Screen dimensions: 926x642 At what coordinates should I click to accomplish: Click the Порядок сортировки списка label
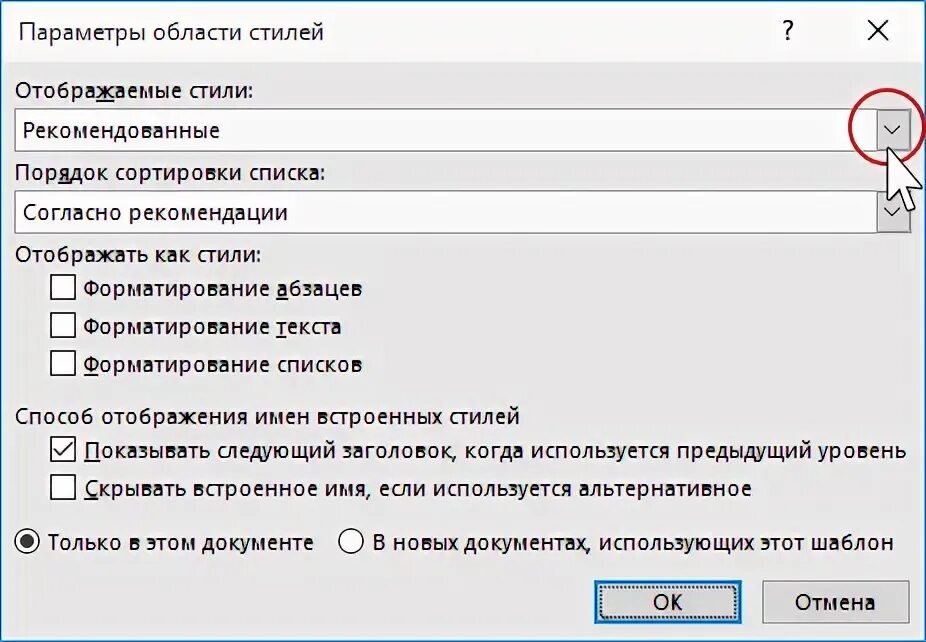click(x=170, y=172)
